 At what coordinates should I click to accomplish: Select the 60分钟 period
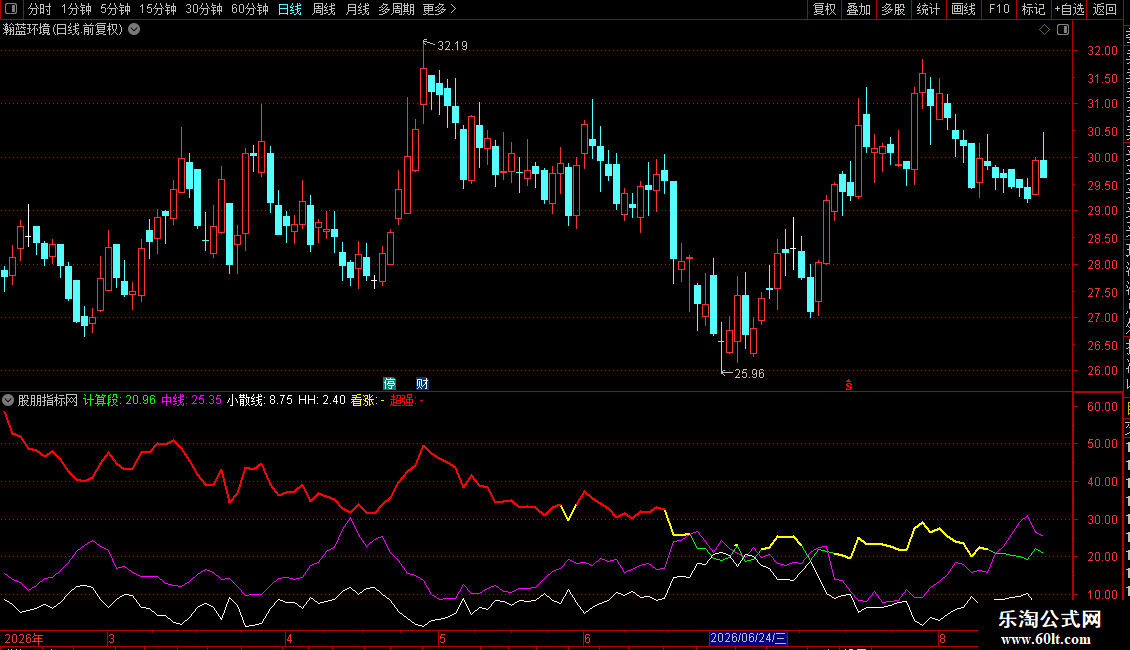[249, 9]
